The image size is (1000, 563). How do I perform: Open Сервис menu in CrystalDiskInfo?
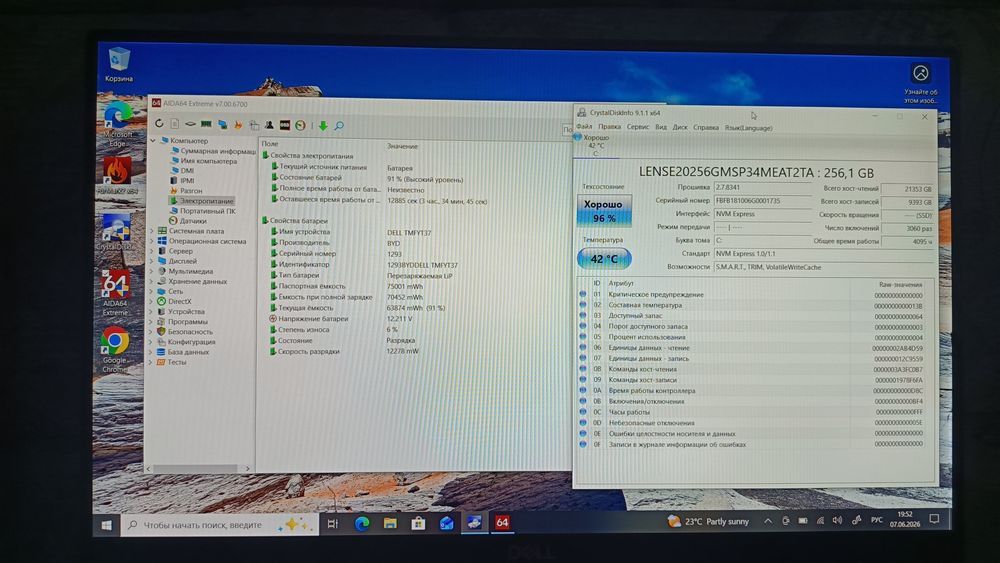coord(638,127)
